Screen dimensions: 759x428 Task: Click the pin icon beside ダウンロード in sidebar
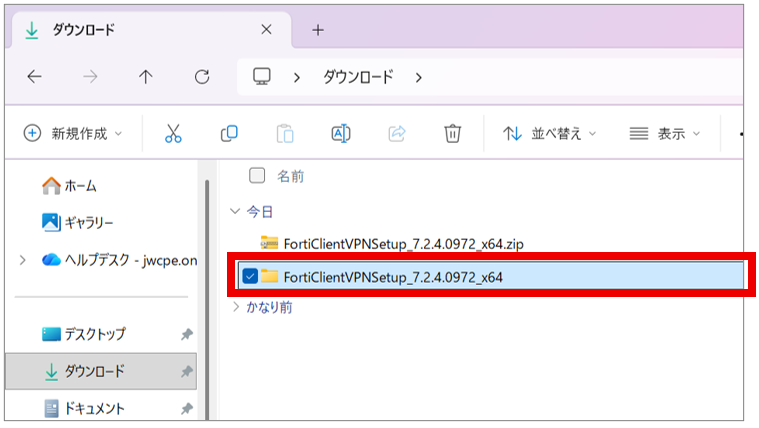tap(187, 371)
